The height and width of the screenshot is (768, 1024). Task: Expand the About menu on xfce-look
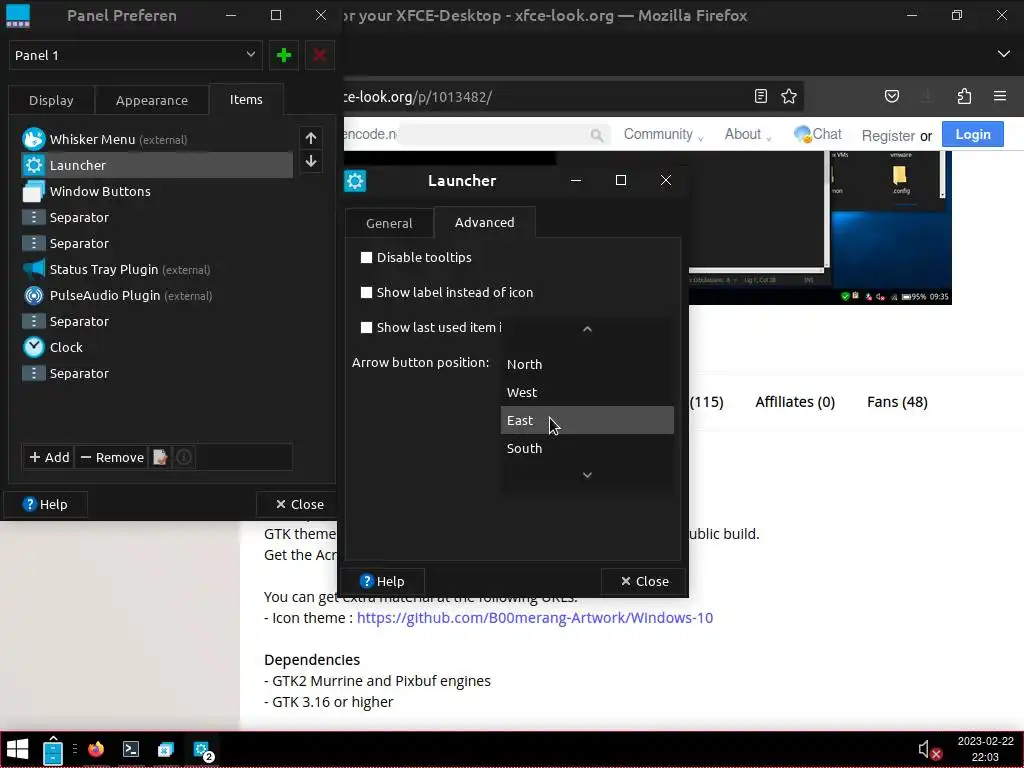(x=748, y=135)
